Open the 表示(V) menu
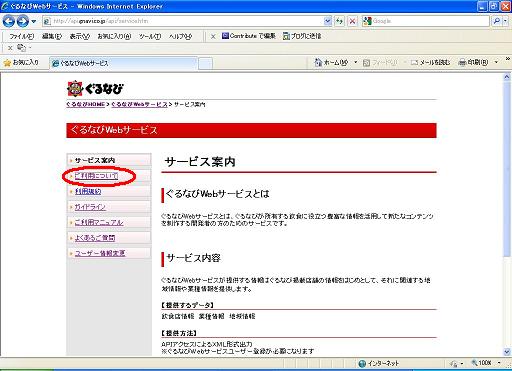512x371 pixels. tap(79, 36)
